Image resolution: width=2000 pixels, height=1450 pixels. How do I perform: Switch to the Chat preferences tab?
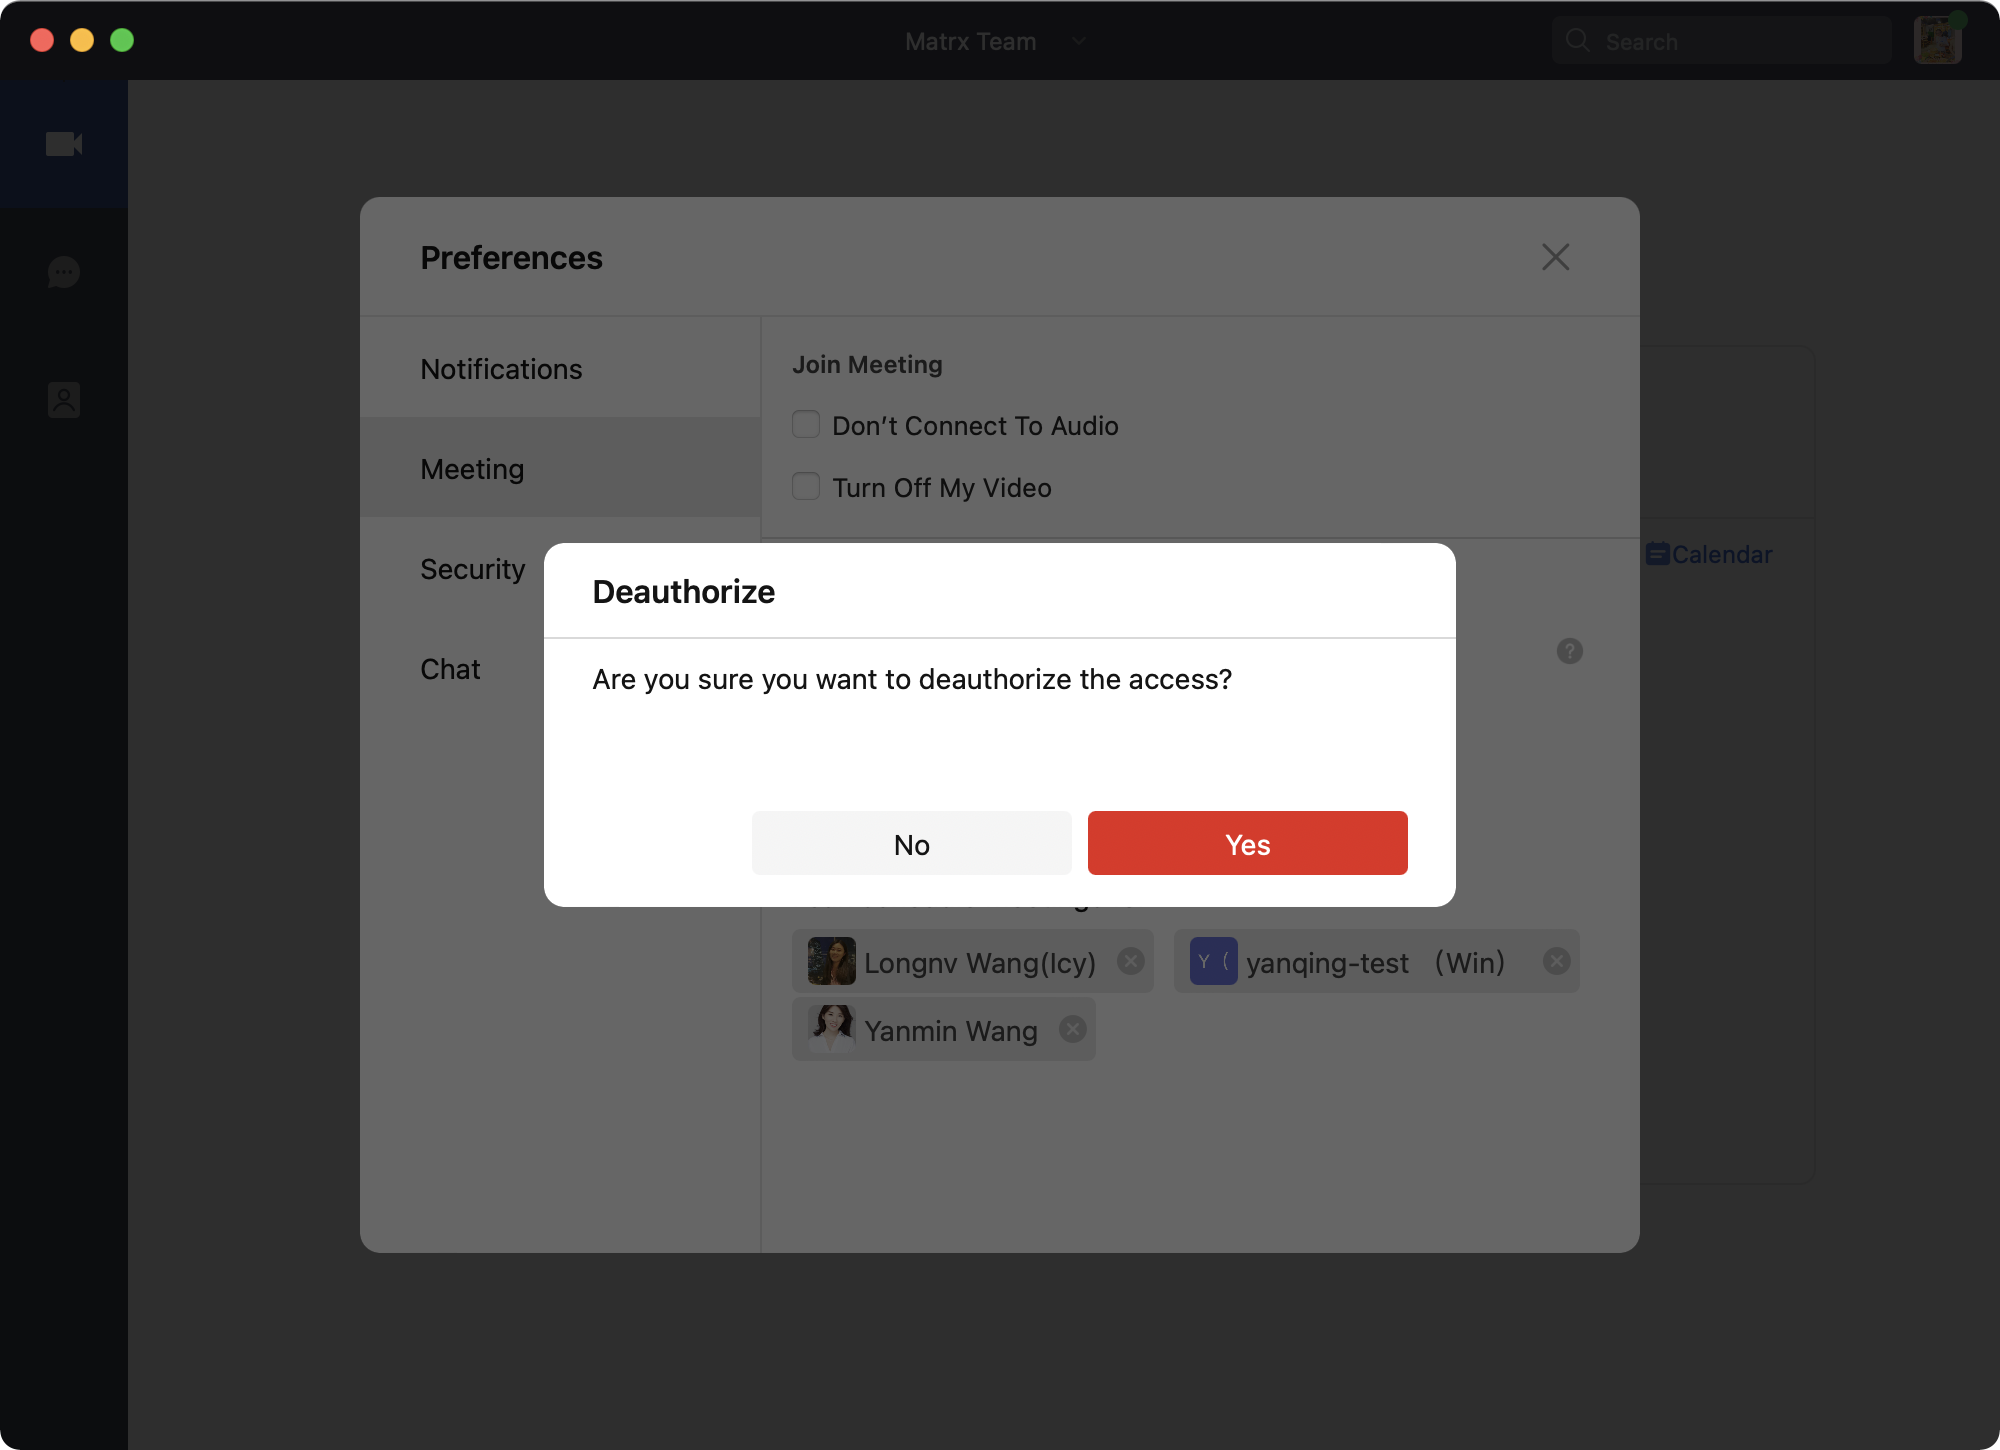tap(450, 669)
